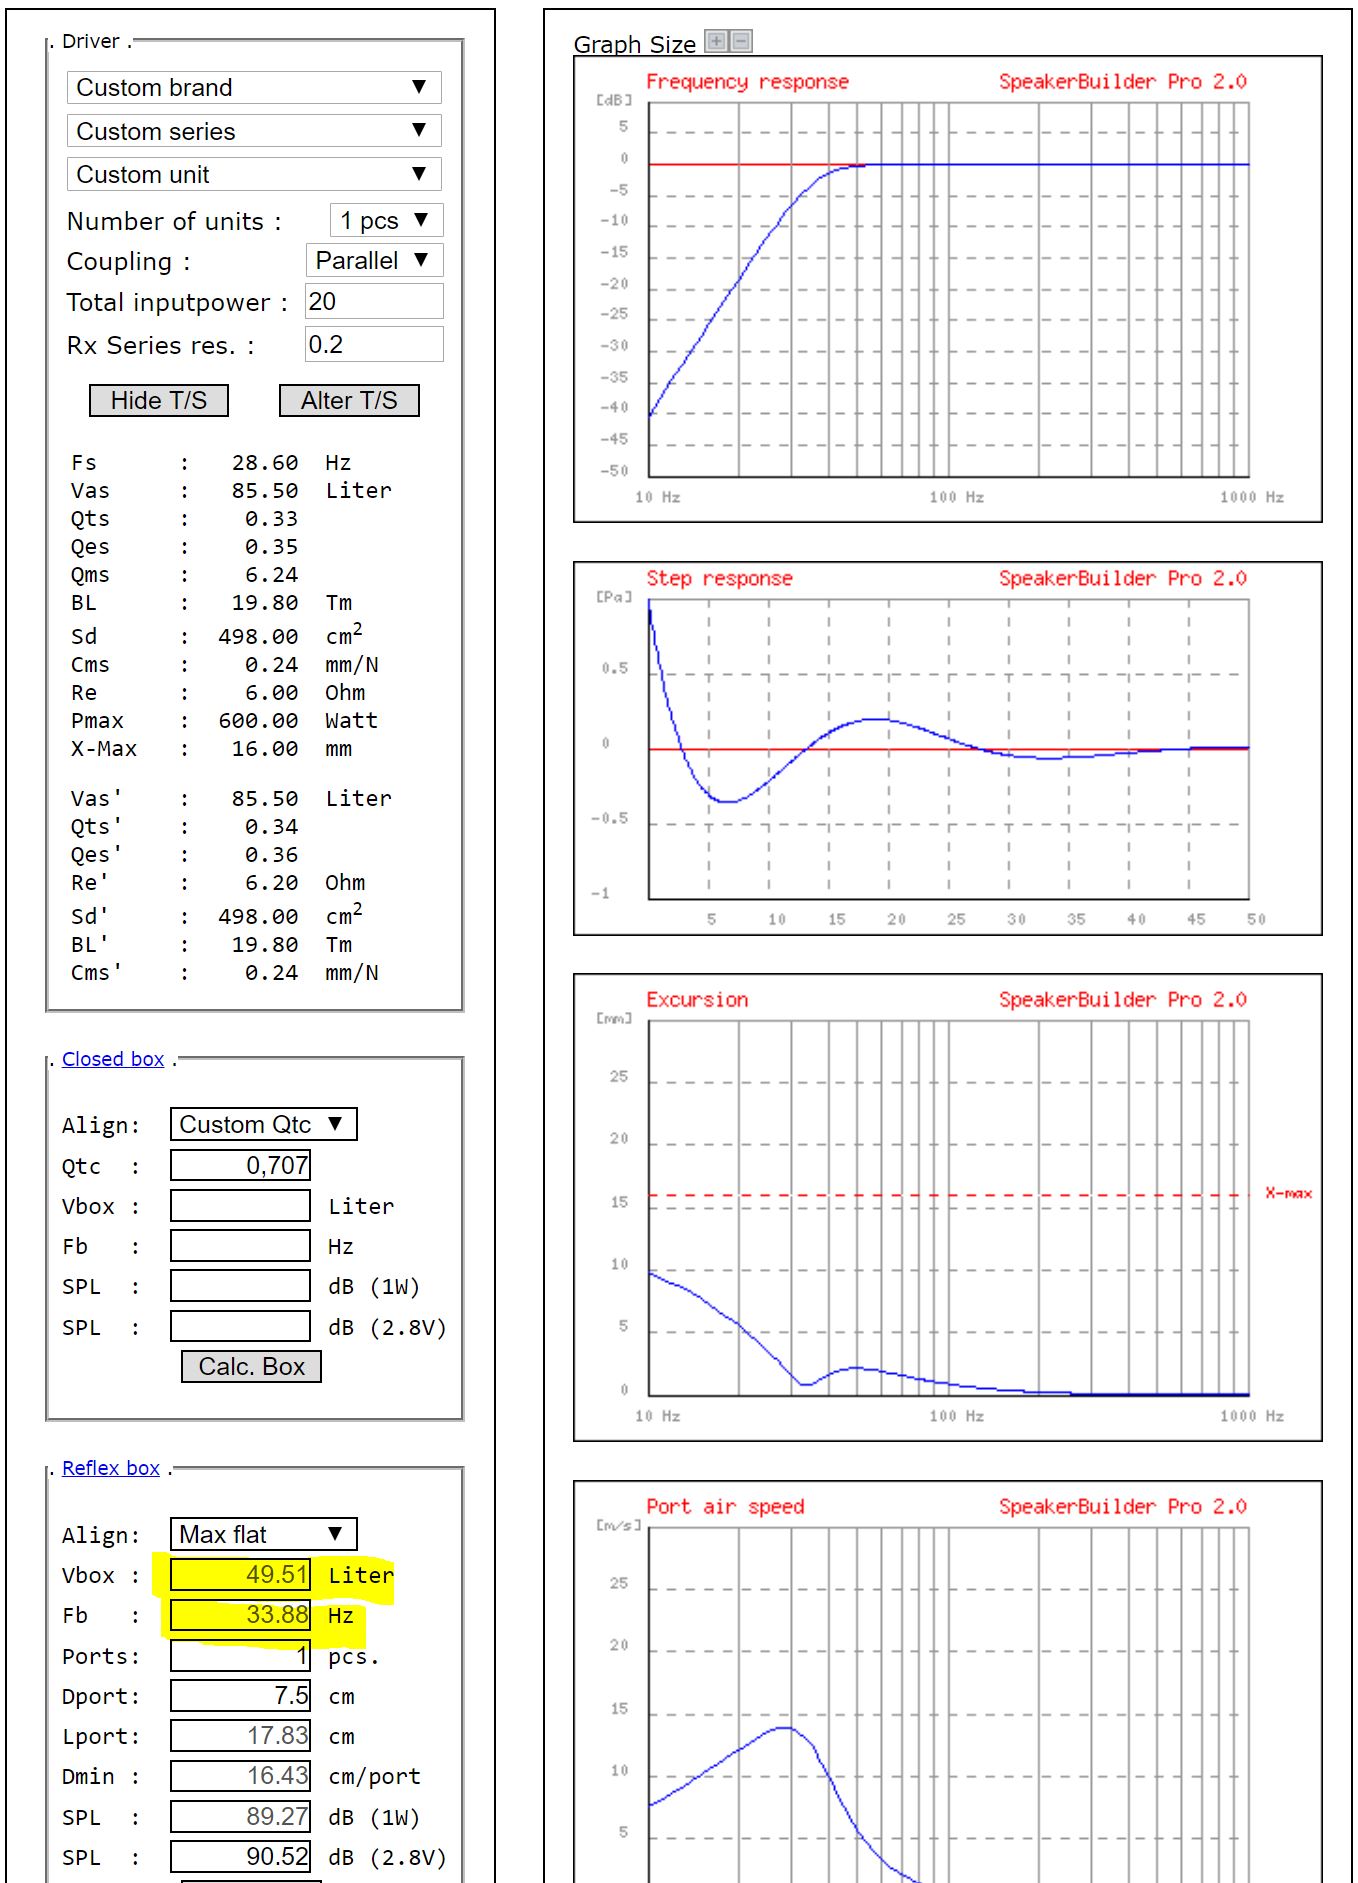The height and width of the screenshot is (1883, 1358).
Task: Click the Dmin field 16.43
Action: pos(240,1775)
